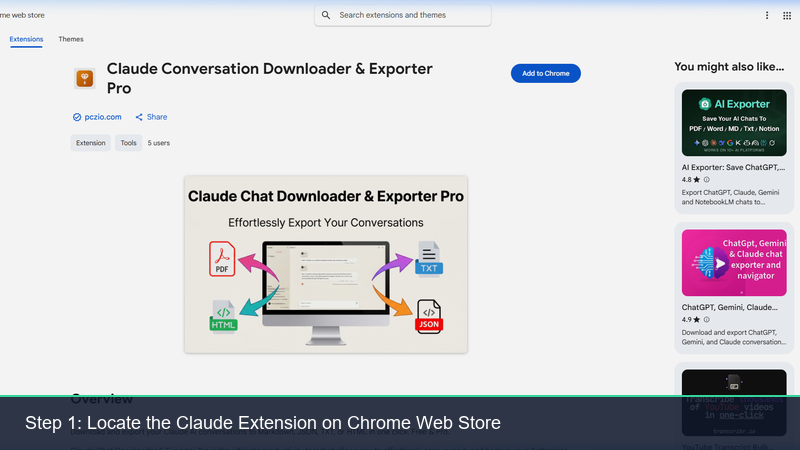Viewport: 800px width, 450px height.
Task: Click the Export ChatGPT, Claude, Gemini description text
Action: 730,197
